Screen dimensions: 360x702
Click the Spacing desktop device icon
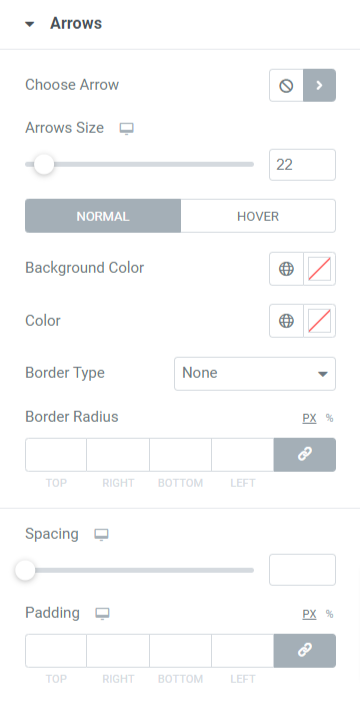tap(101, 535)
